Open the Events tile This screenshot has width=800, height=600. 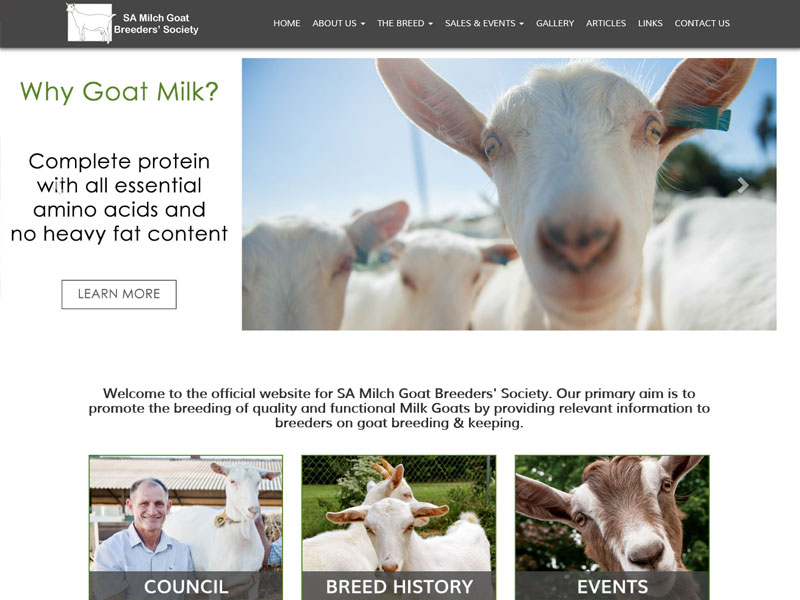click(612, 528)
